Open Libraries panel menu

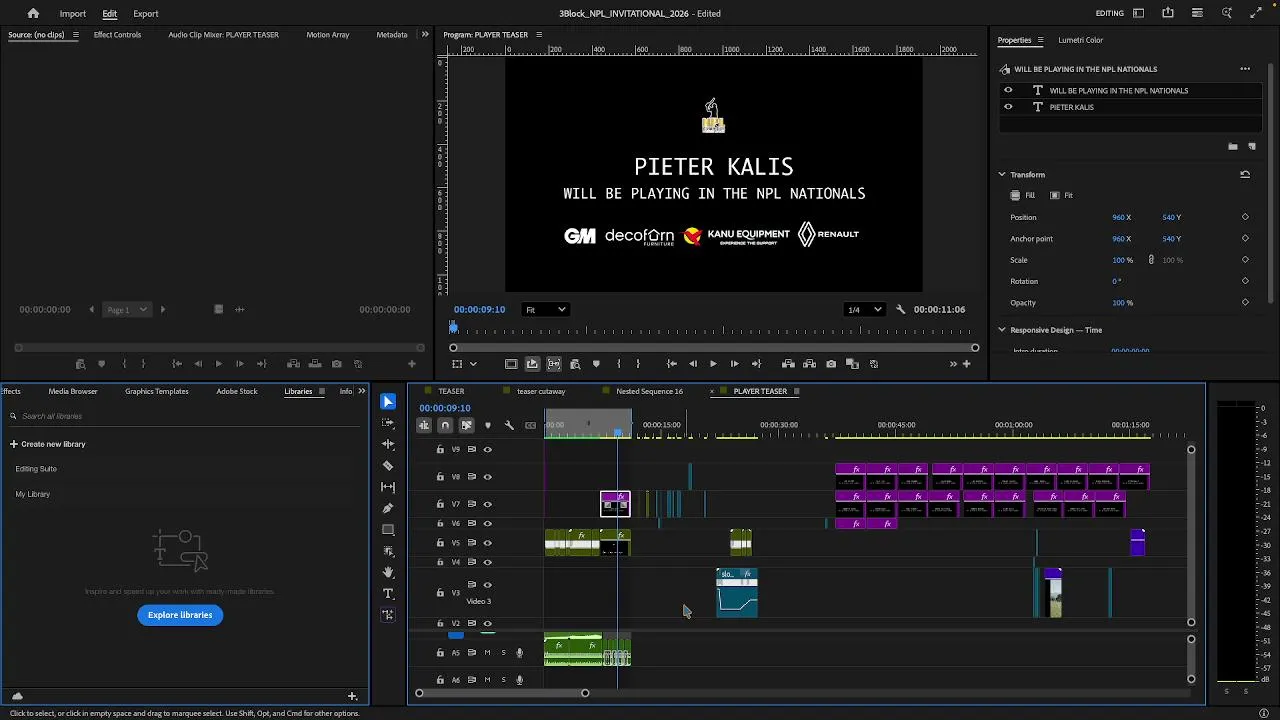(x=321, y=391)
